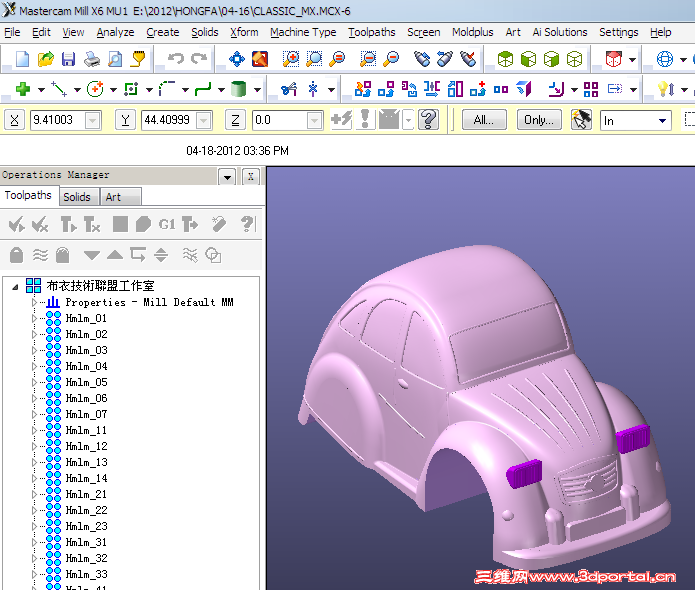Click the All... selection button
Screen dimensions: 695x590
(484, 120)
